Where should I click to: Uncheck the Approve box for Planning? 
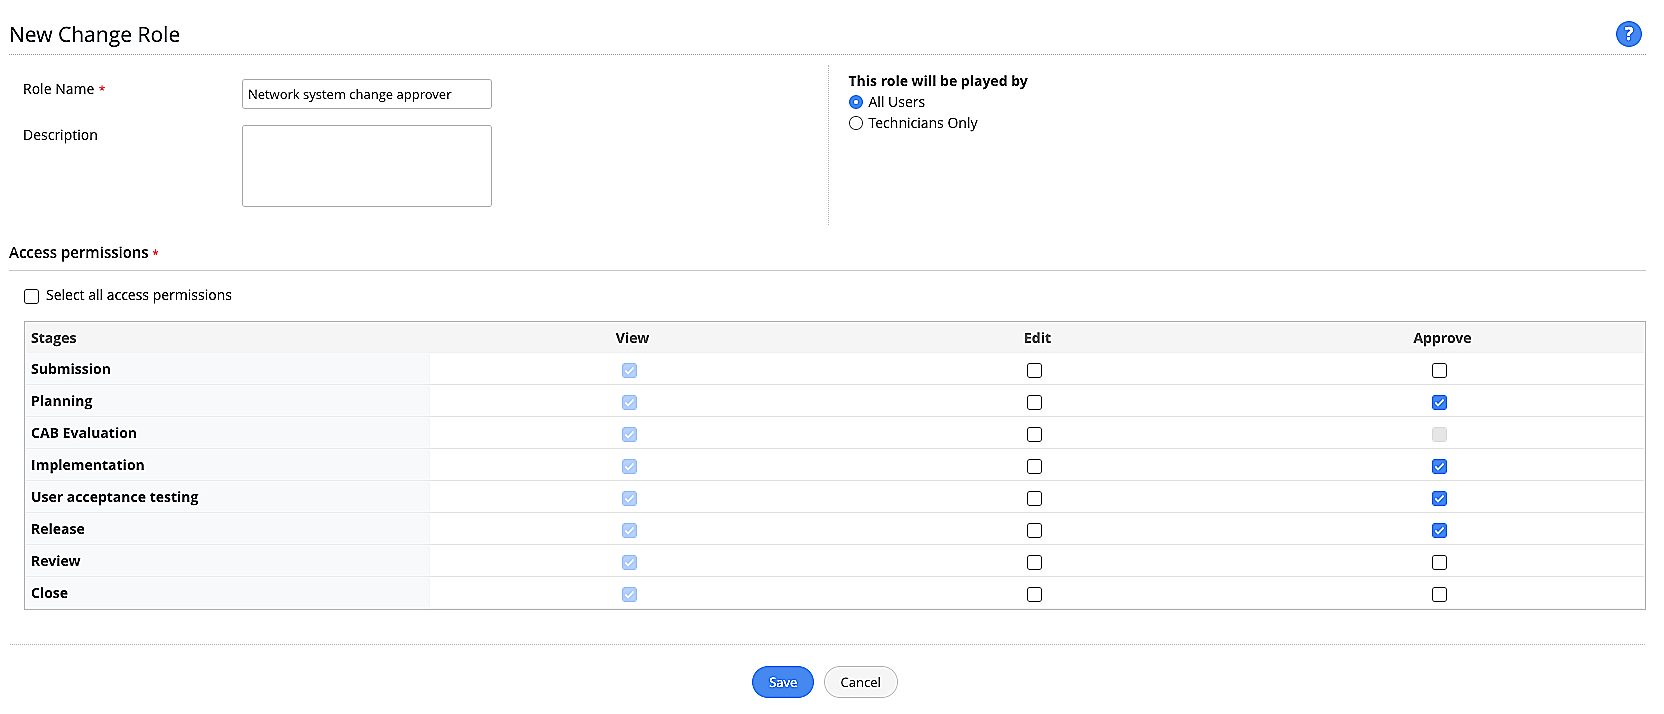[x=1439, y=402]
